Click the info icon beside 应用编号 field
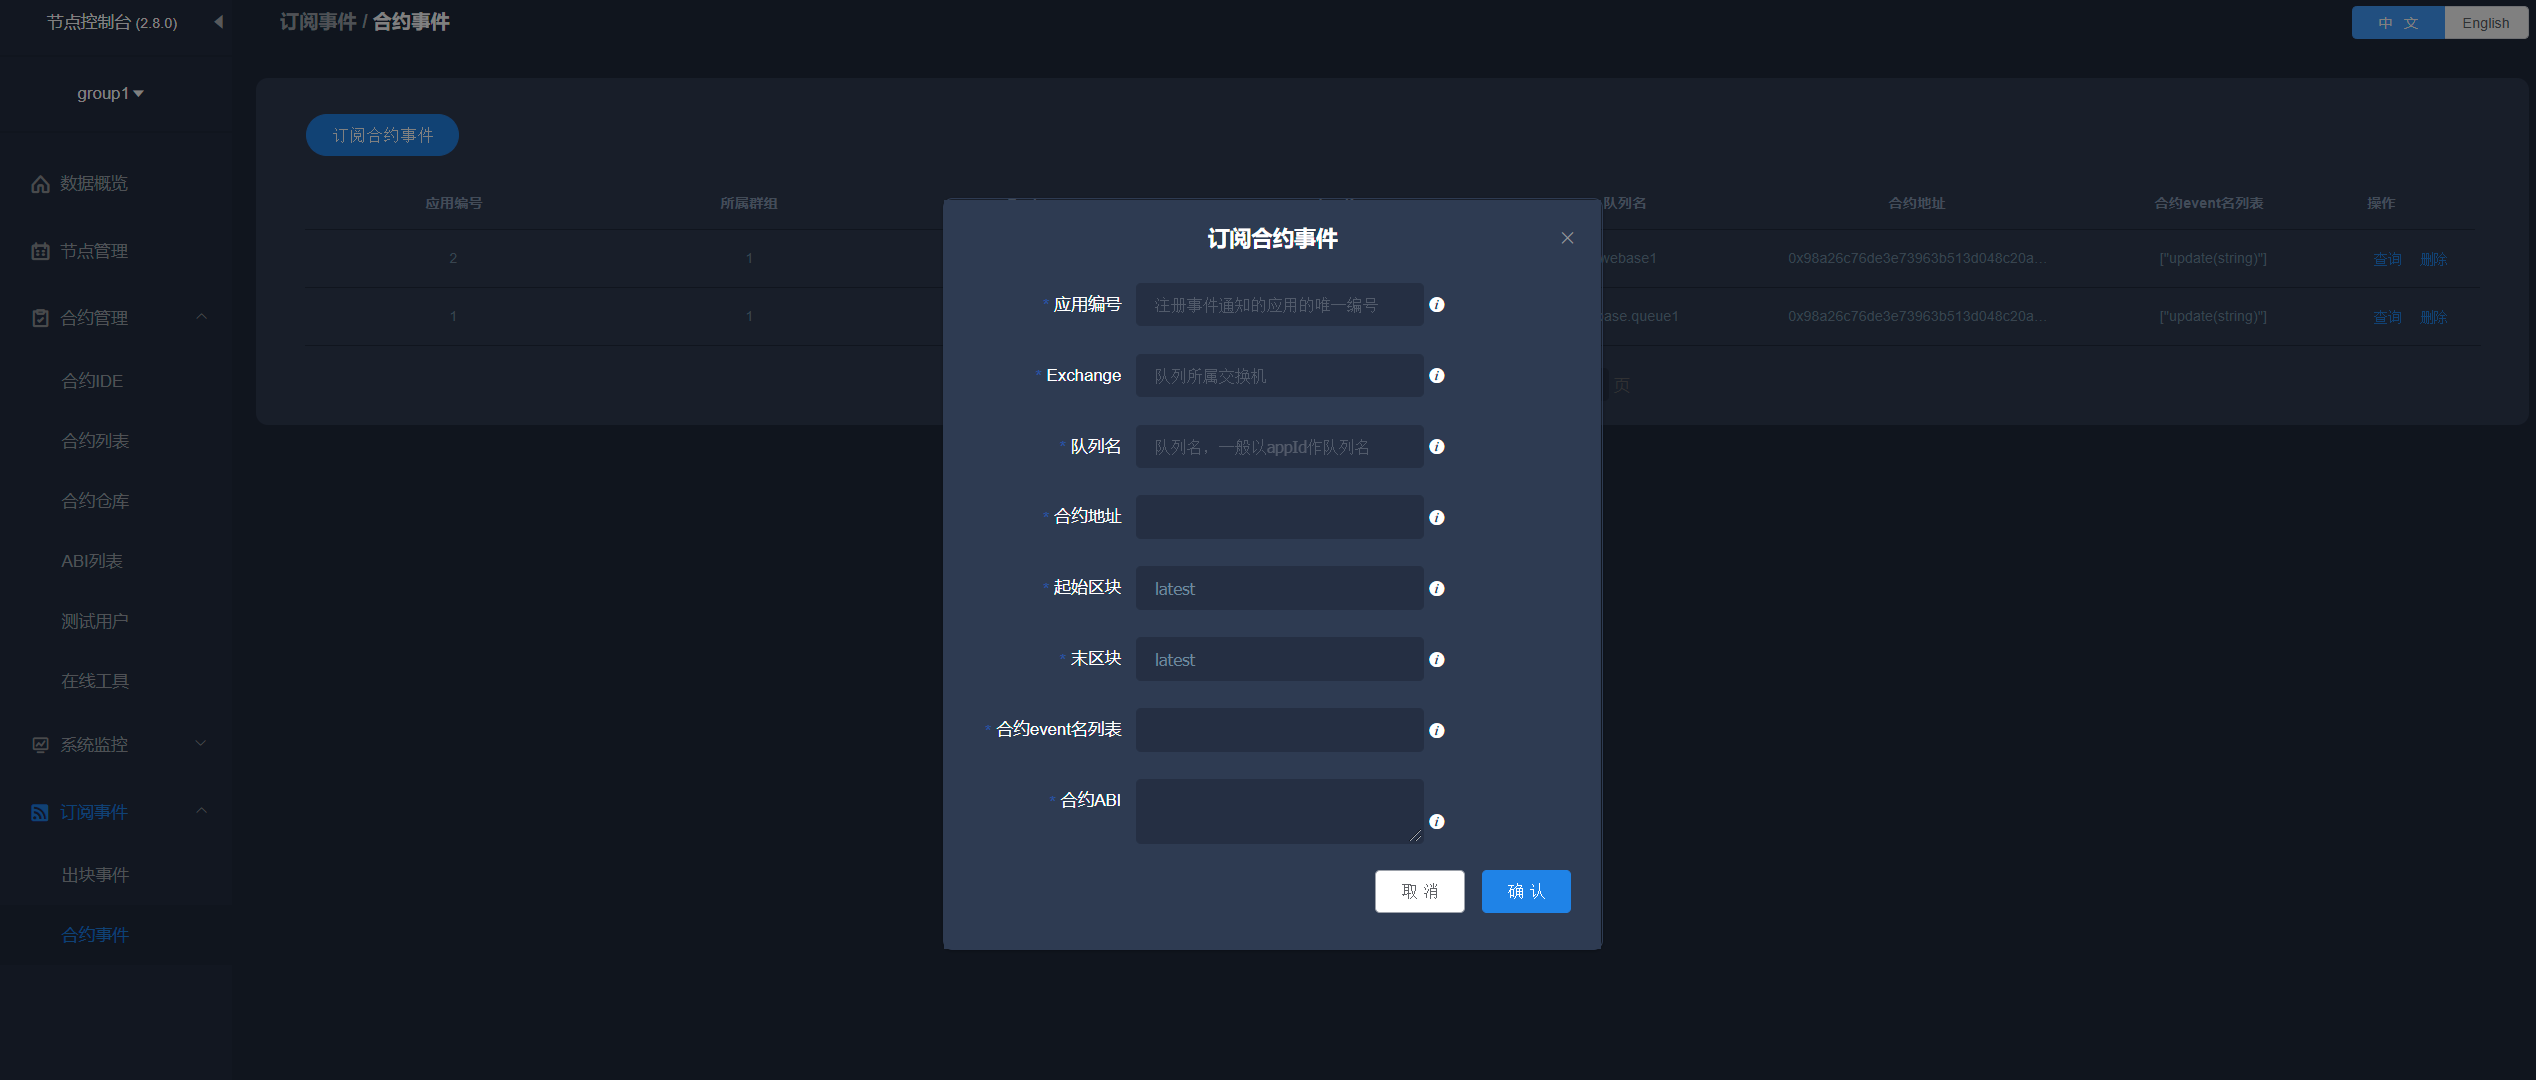Image resolution: width=2536 pixels, height=1080 pixels. [1437, 304]
